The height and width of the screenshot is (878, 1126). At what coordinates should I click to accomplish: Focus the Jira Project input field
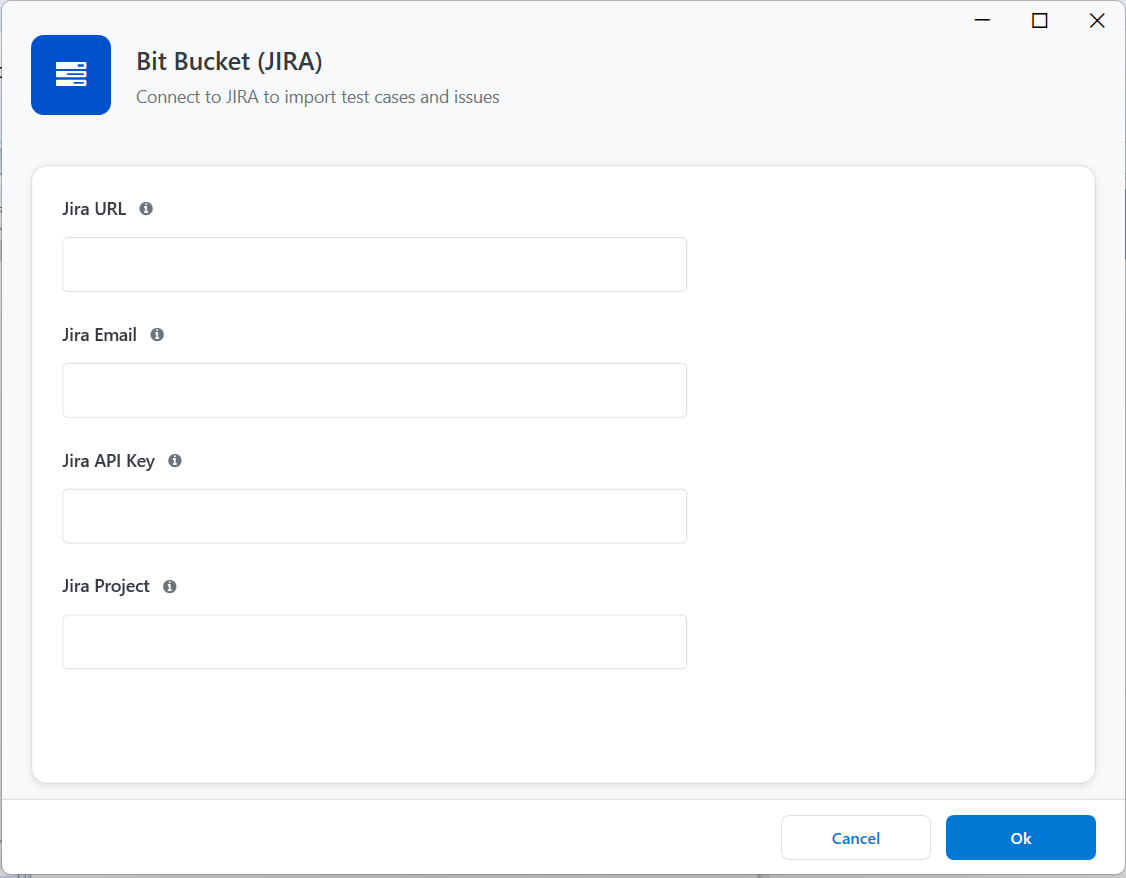[x=374, y=642]
